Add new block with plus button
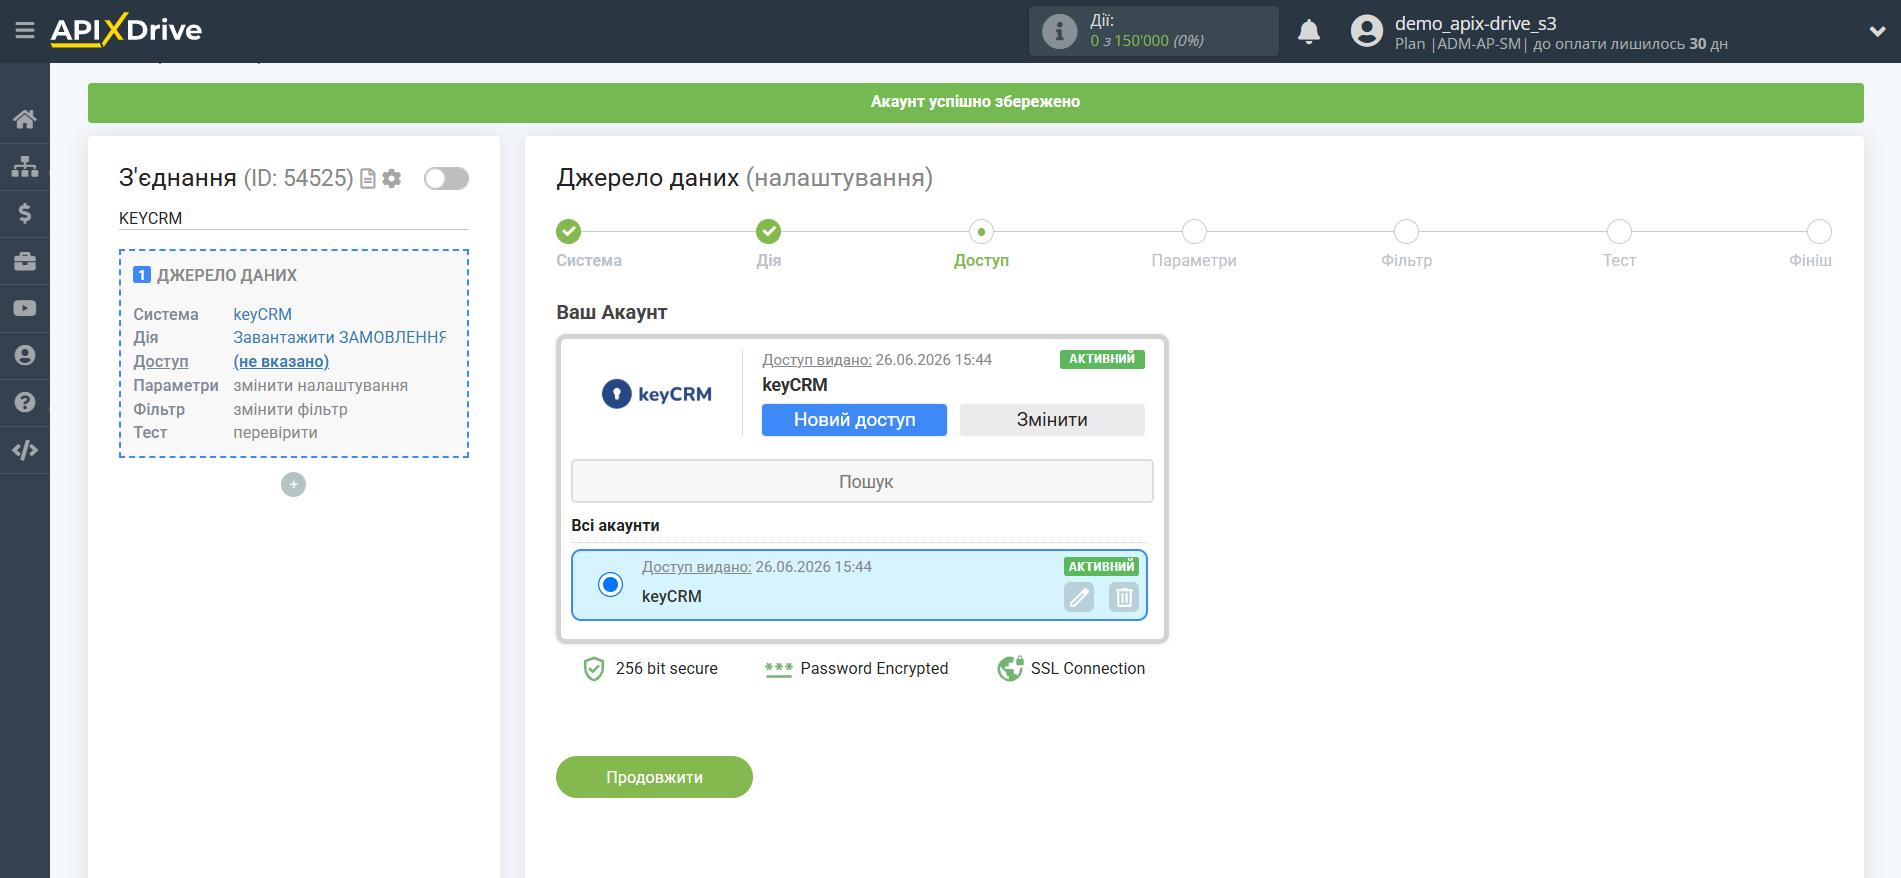 click(293, 484)
